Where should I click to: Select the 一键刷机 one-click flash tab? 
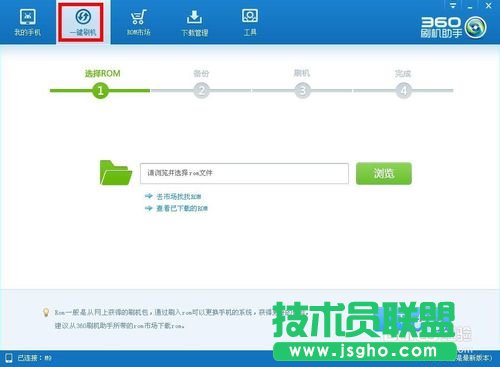click(x=83, y=23)
